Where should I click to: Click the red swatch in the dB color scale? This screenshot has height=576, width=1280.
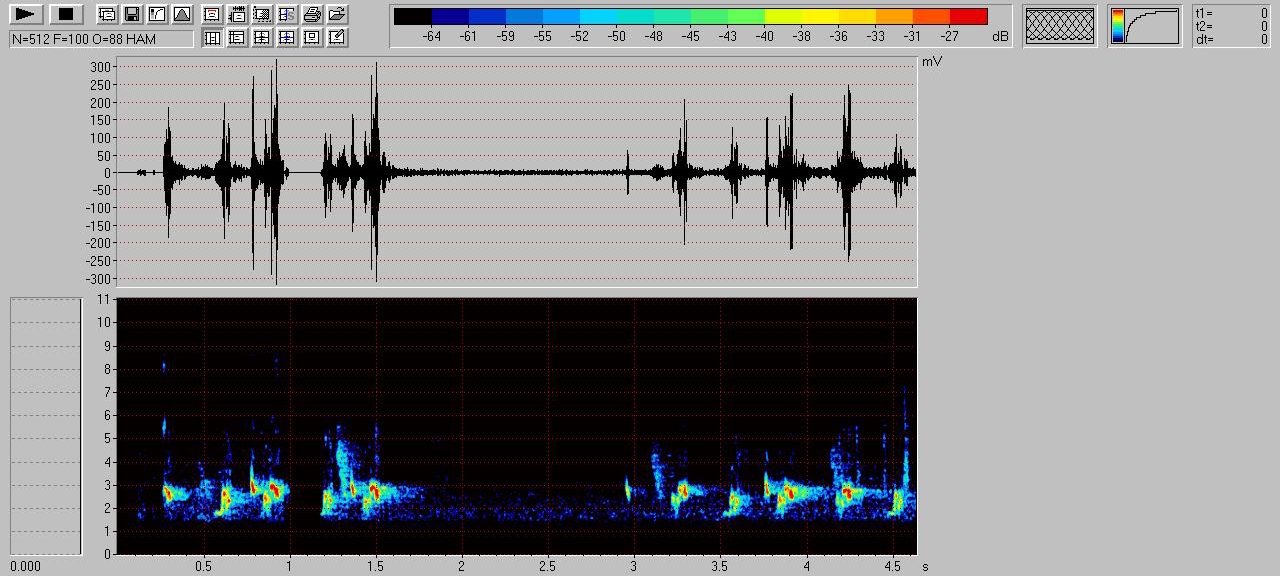(968, 16)
